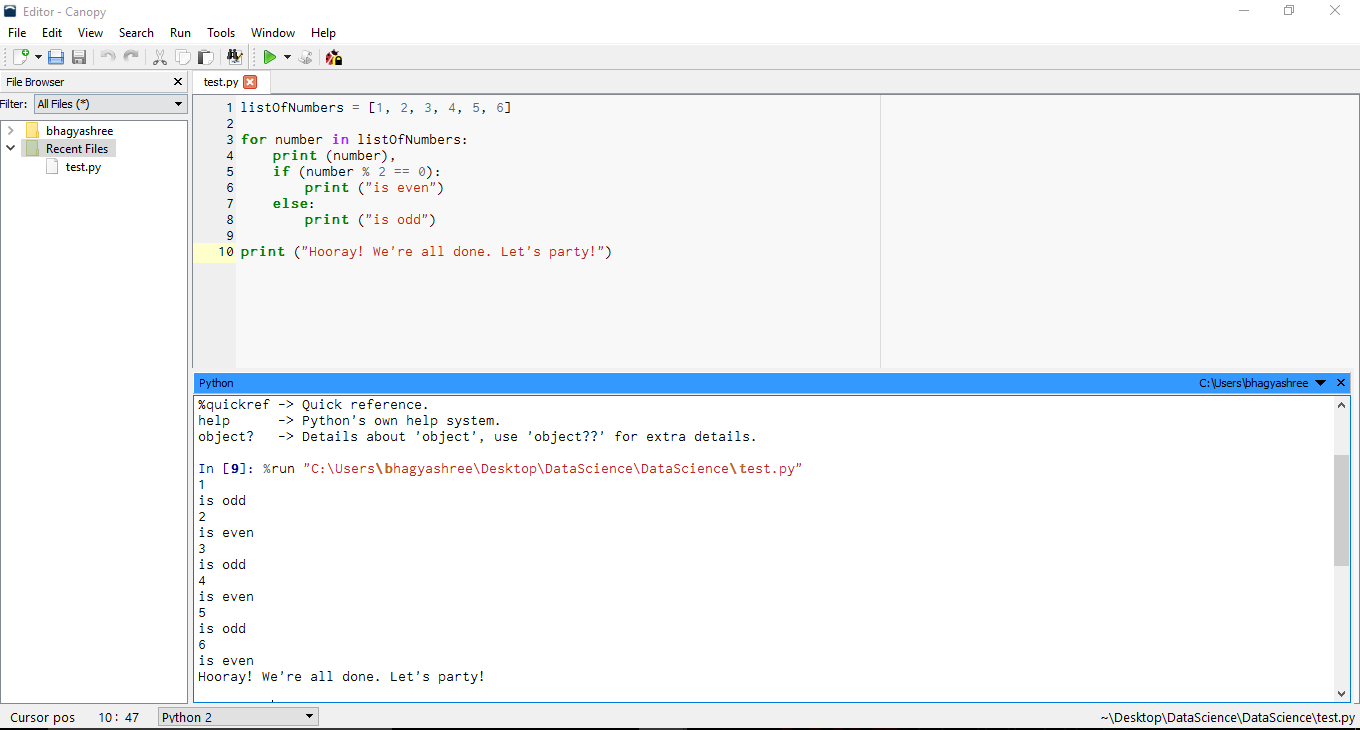
Task: Open the Search menu
Action: (x=136, y=33)
